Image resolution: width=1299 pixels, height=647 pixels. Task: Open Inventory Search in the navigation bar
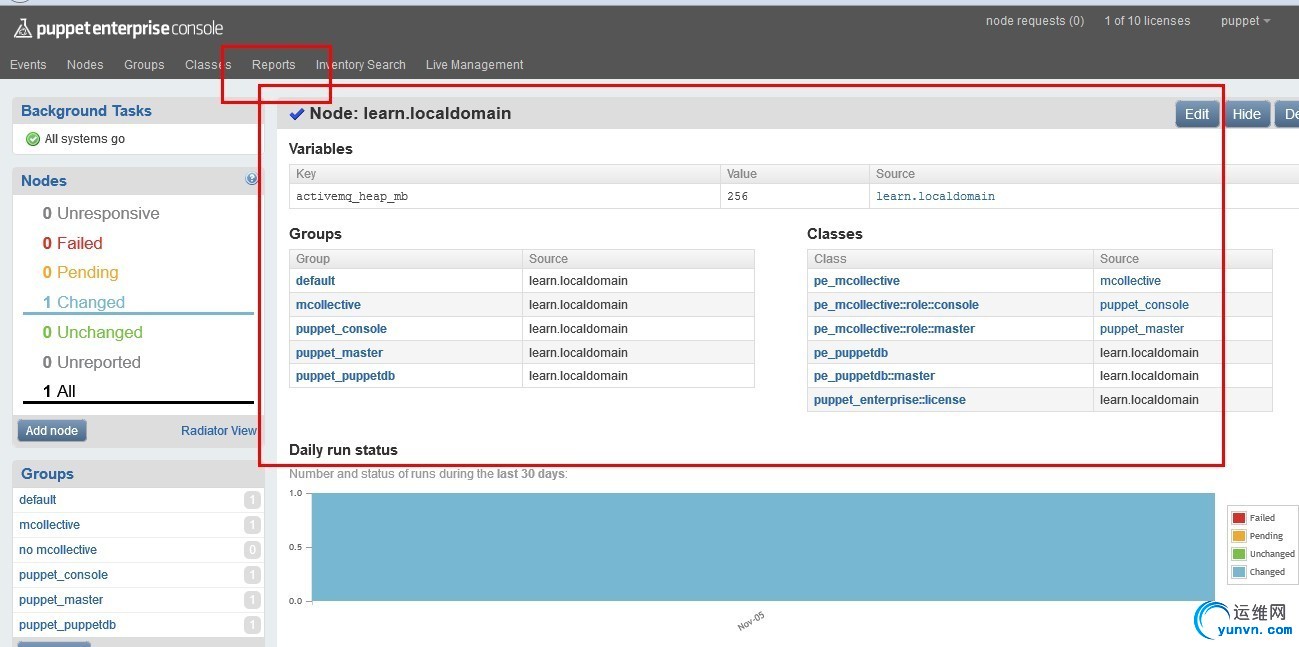click(x=361, y=65)
